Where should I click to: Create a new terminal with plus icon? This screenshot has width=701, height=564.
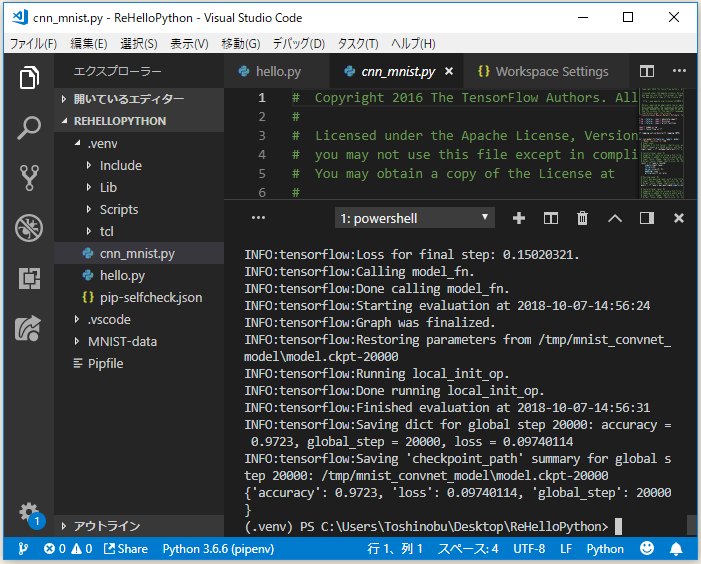(x=519, y=218)
